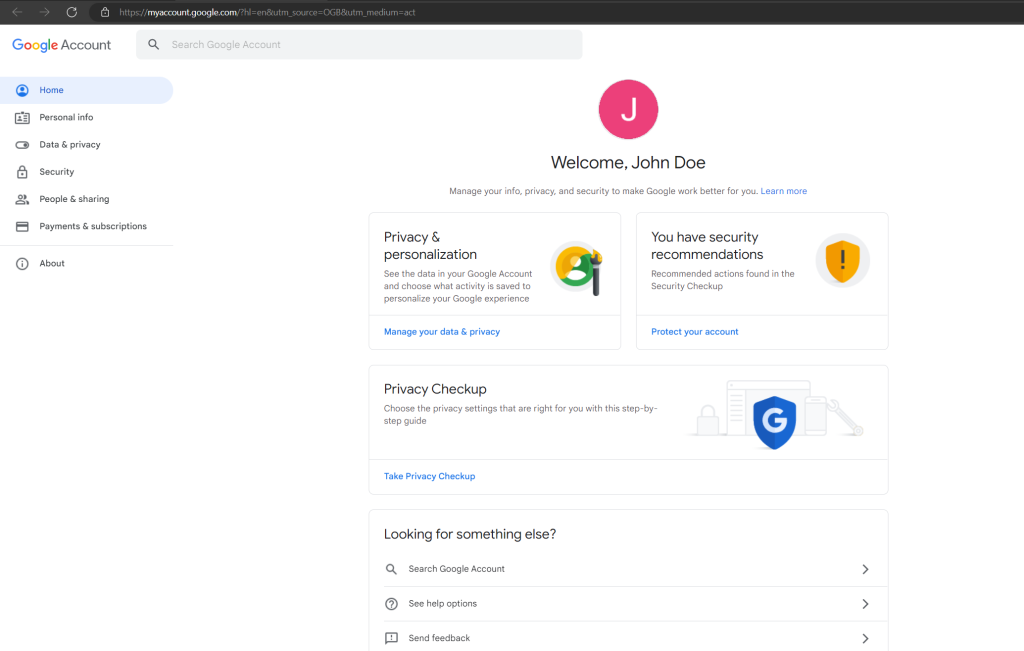This screenshot has height=651, width=1024.
Task: Click Protect your account link
Action: pyautogui.click(x=694, y=332)
